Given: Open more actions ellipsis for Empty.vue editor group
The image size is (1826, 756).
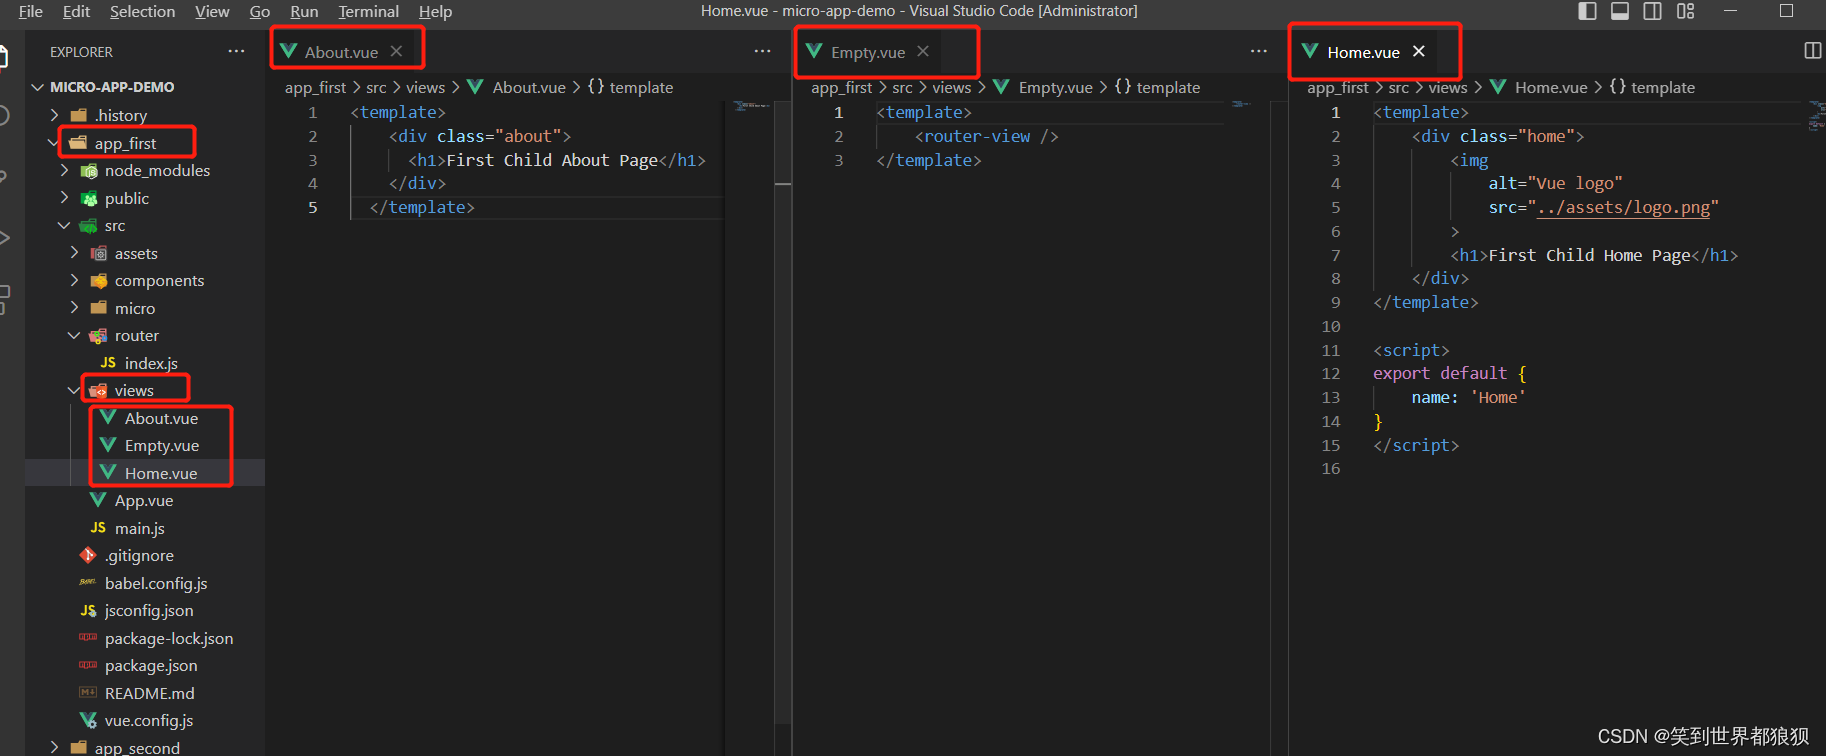Looking at the screenshot, I should point(1258,51).
